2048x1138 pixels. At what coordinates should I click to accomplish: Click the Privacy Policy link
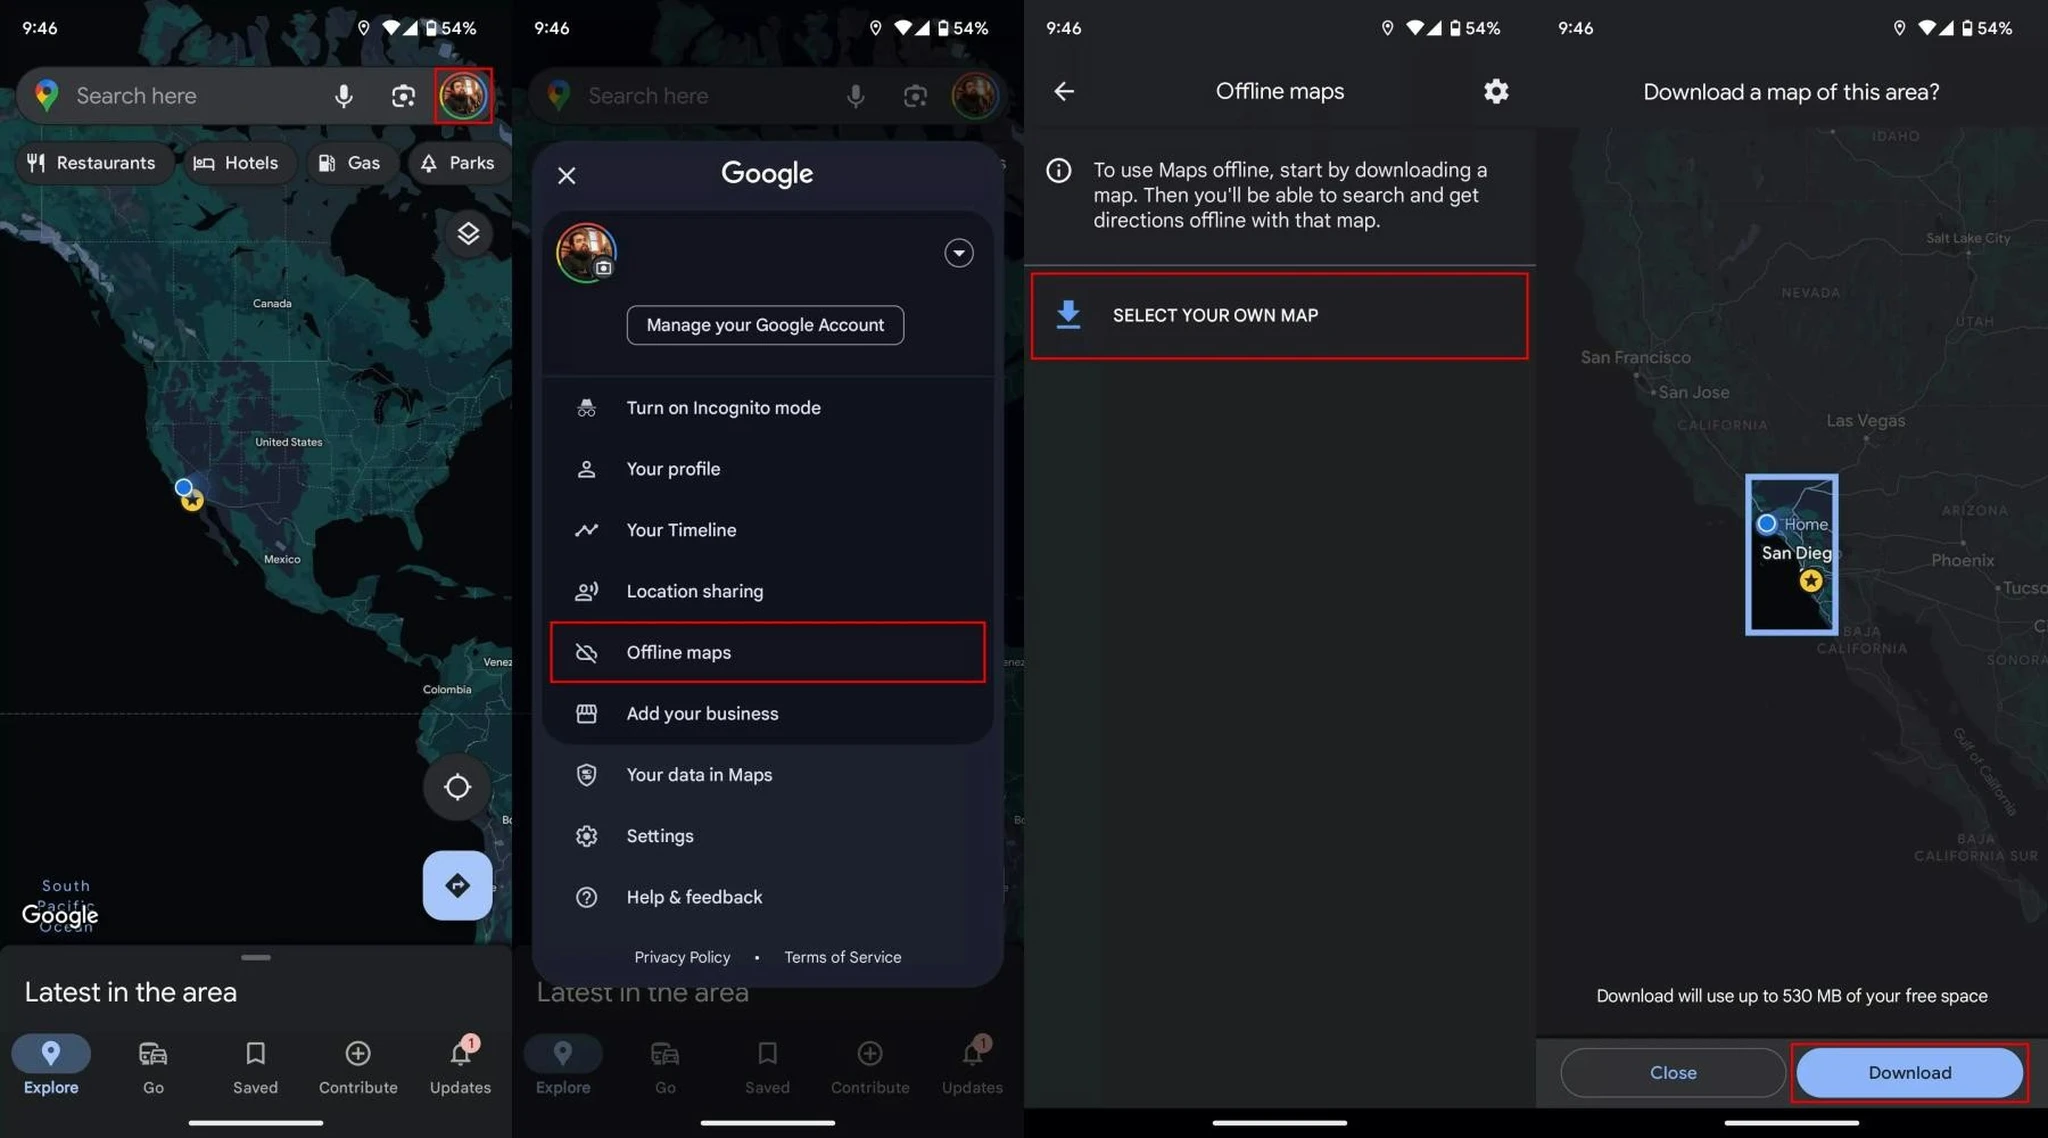click(x=681, y=957)
